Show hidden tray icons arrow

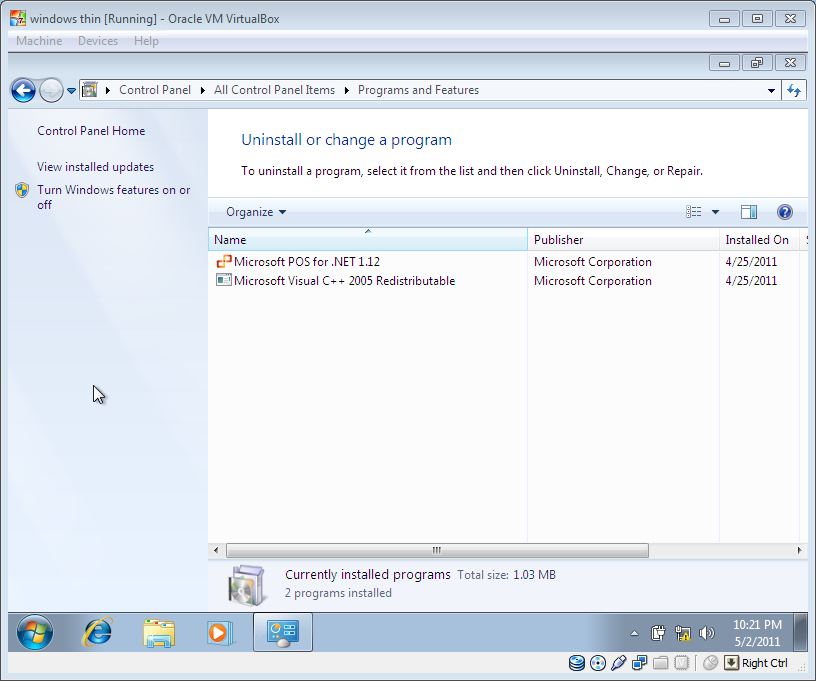point(634,633)
